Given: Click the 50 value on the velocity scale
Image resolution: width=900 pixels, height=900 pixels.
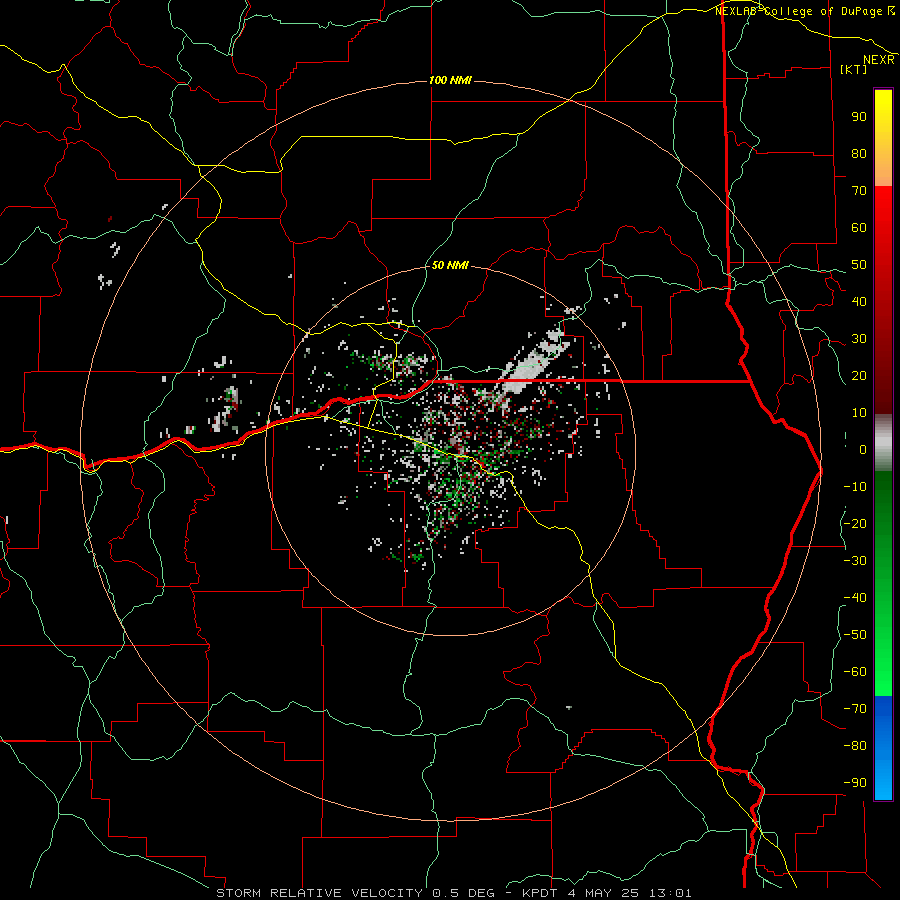Looking at the screenshot, I should coord(859,265).
